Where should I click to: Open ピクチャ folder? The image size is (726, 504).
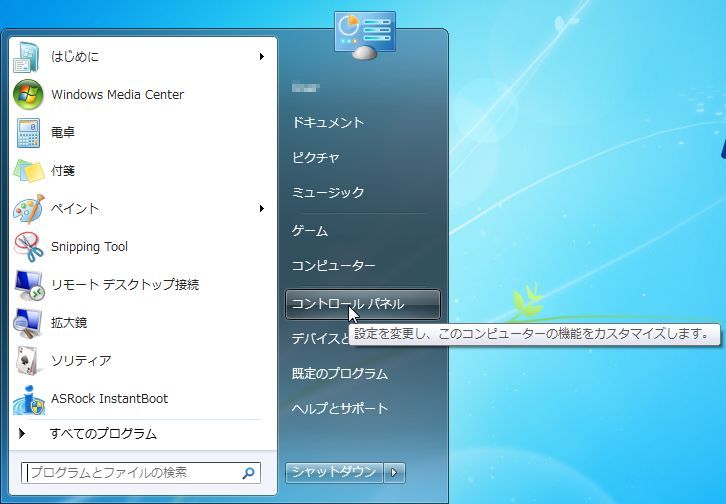click(x=315, y=157)
